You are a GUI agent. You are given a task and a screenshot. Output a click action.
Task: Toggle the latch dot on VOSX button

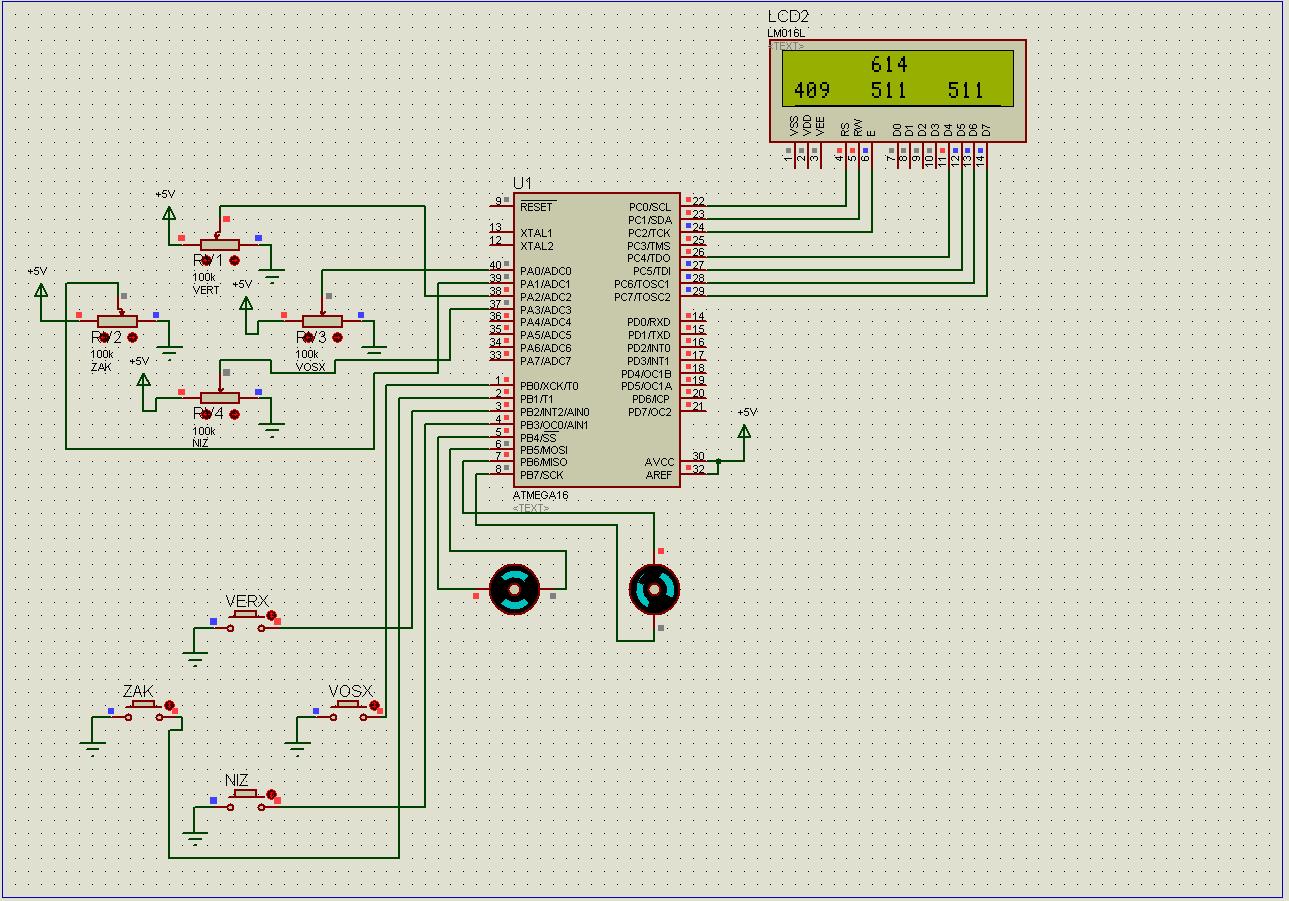pyautogui.click(x=374, y=705)
